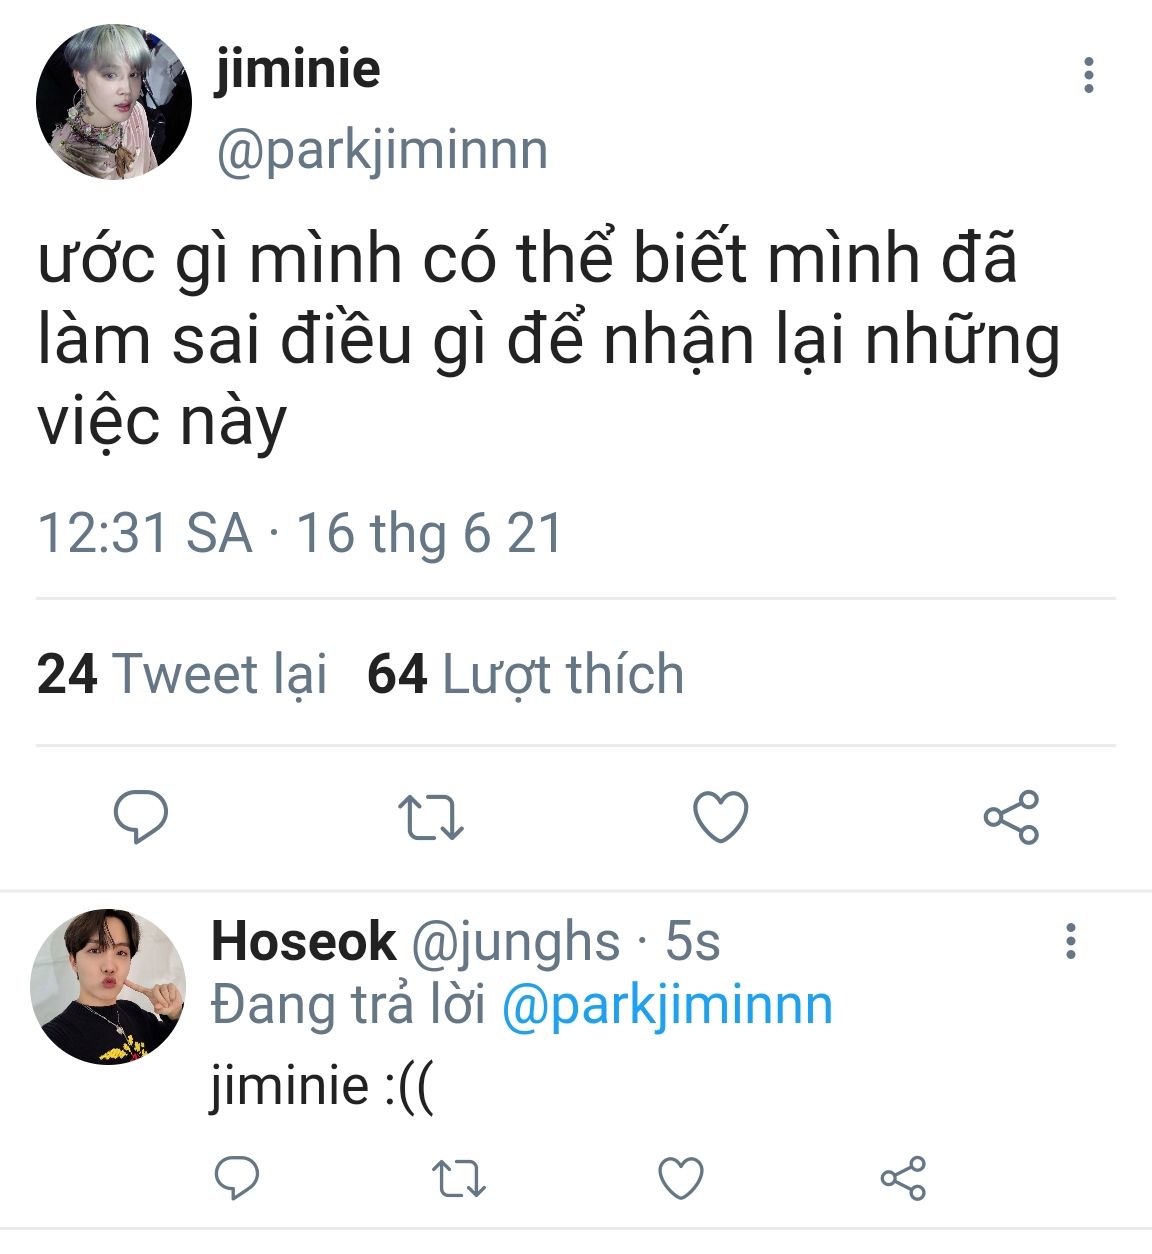Share Hoseok's reply
This screenshot has width=1152, height=1254.
click(x=903, y=1178)
